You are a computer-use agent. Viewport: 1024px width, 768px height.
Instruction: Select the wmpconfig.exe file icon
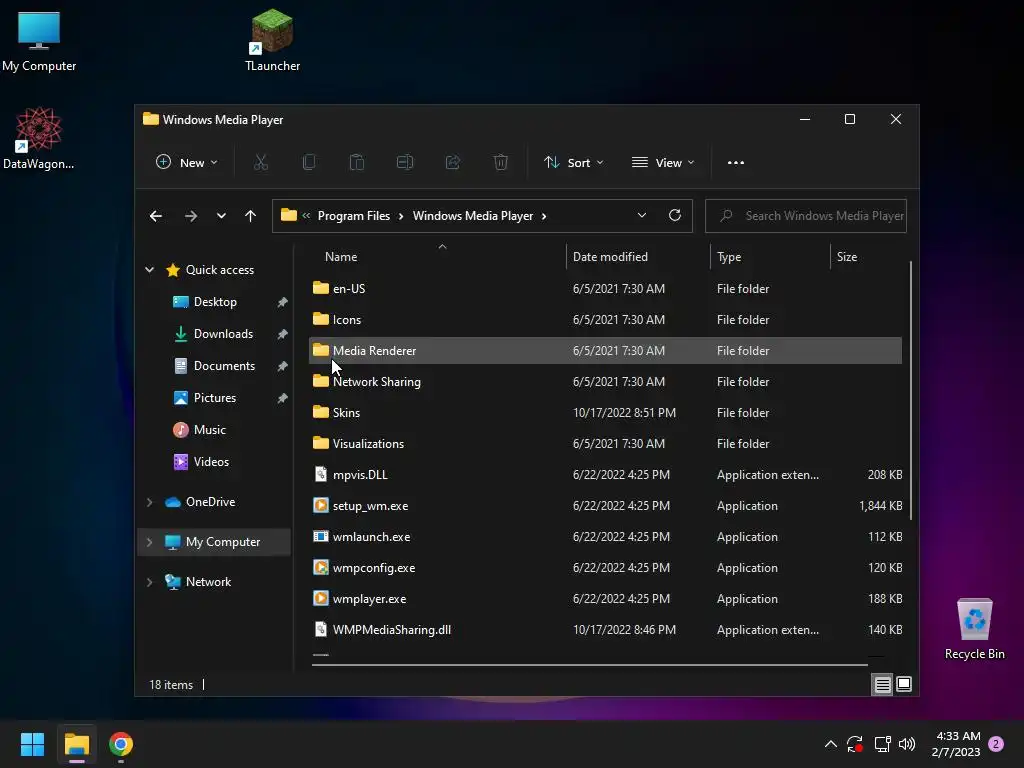(x=321, y=568)
